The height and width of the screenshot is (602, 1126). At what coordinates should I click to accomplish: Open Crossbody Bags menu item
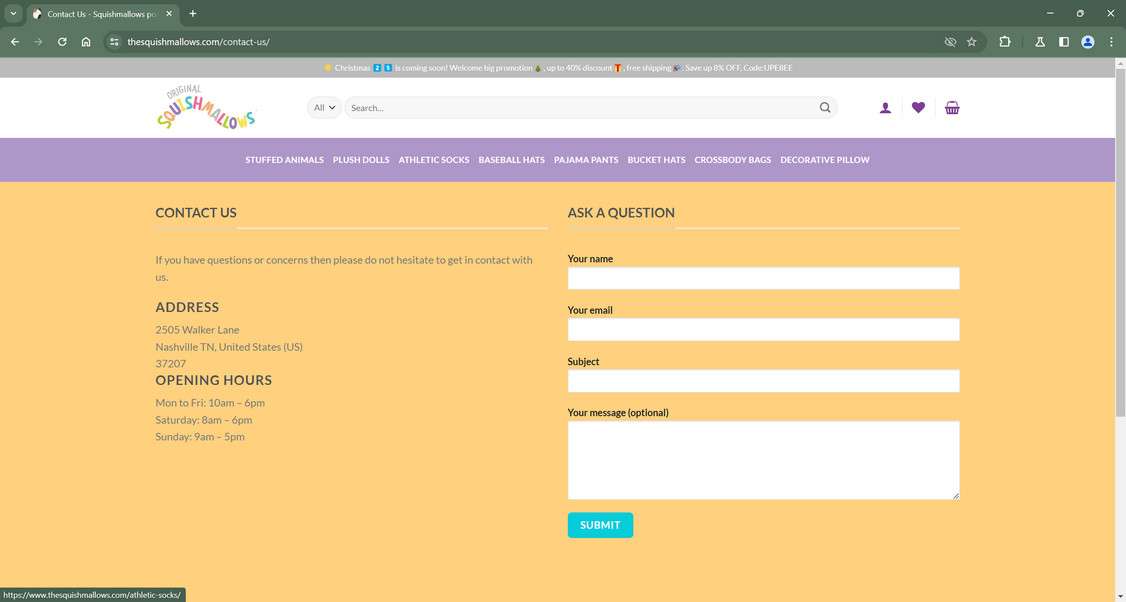coord(732,159)
